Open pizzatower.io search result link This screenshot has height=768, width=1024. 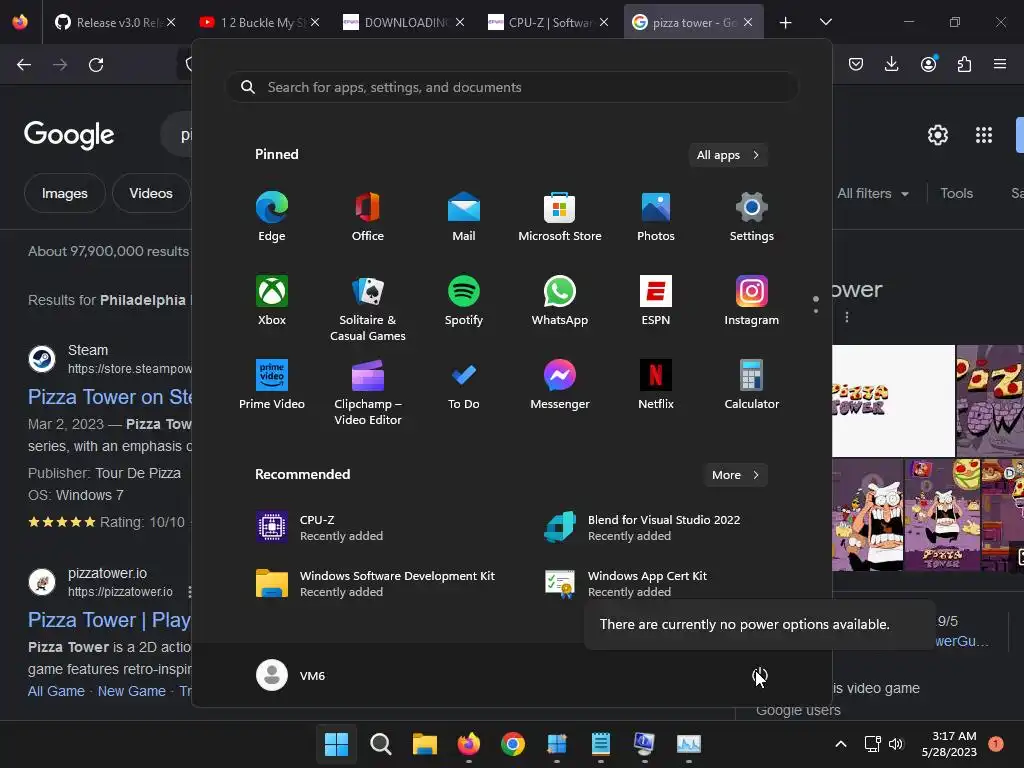pyautogui.click(x=109, y=620)
